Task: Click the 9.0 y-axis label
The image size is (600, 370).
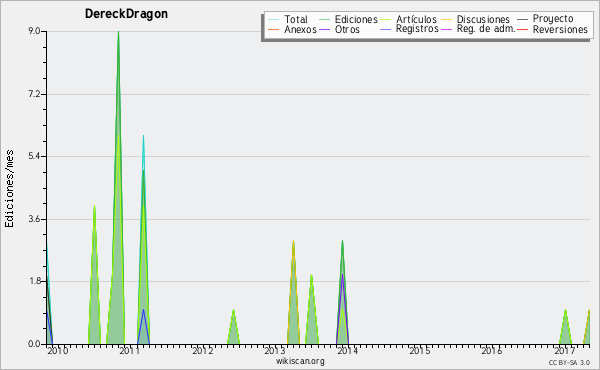Action: pyautogui.click(x=34, y=31)
